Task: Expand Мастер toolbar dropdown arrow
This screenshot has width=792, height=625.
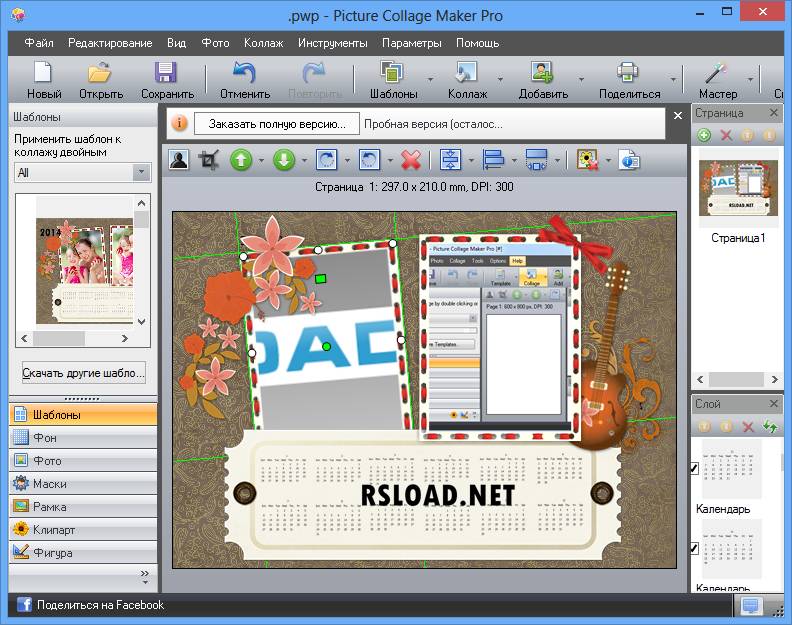Action: [x=750, y=79]
